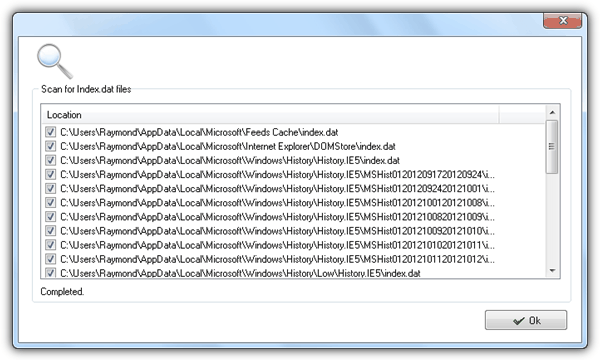The image size is (600, 360).
Task: Click the magnifying glass scan icon
Action: click(x=55, y=61)
